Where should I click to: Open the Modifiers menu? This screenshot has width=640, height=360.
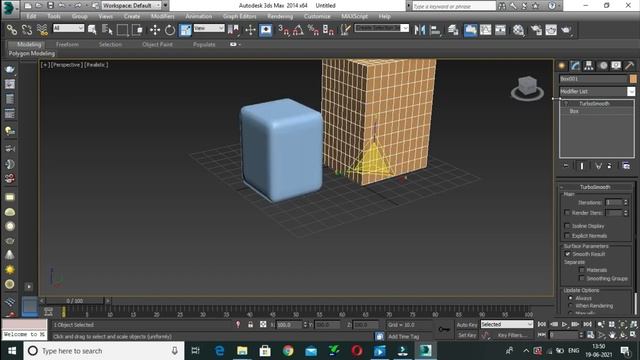point(162,16)
